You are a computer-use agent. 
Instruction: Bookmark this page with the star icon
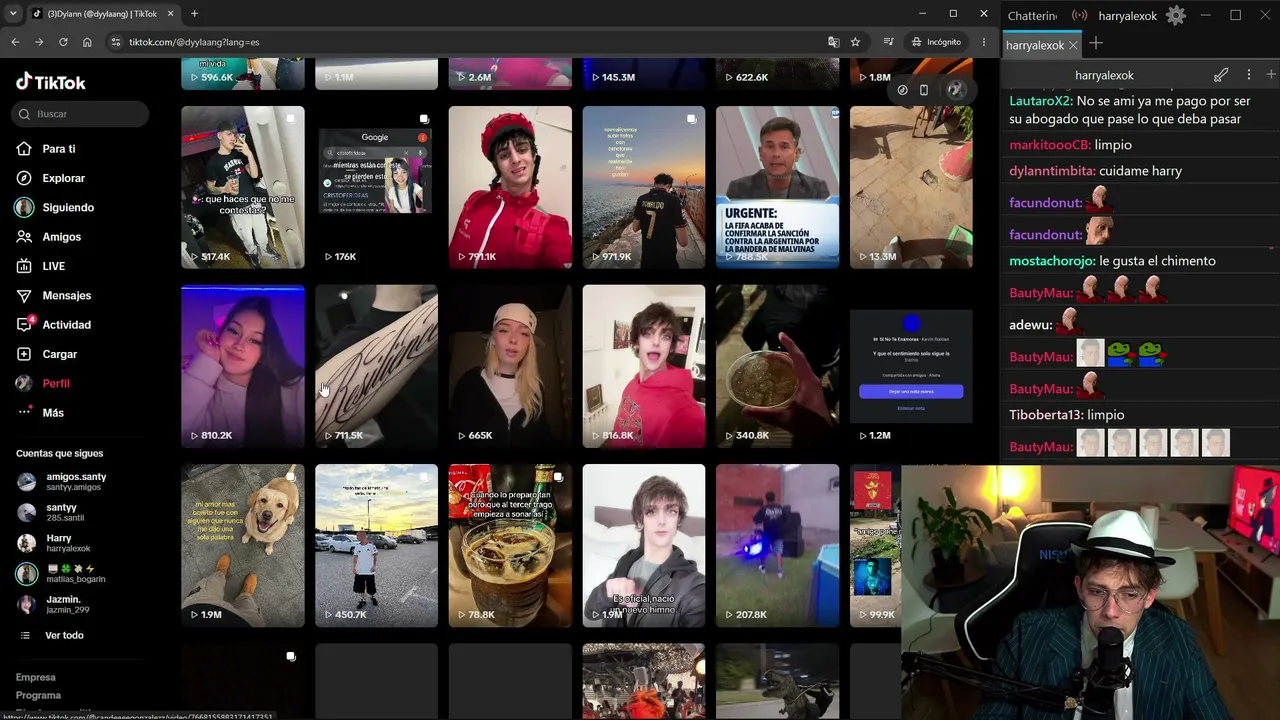click(x=855, y=42)
